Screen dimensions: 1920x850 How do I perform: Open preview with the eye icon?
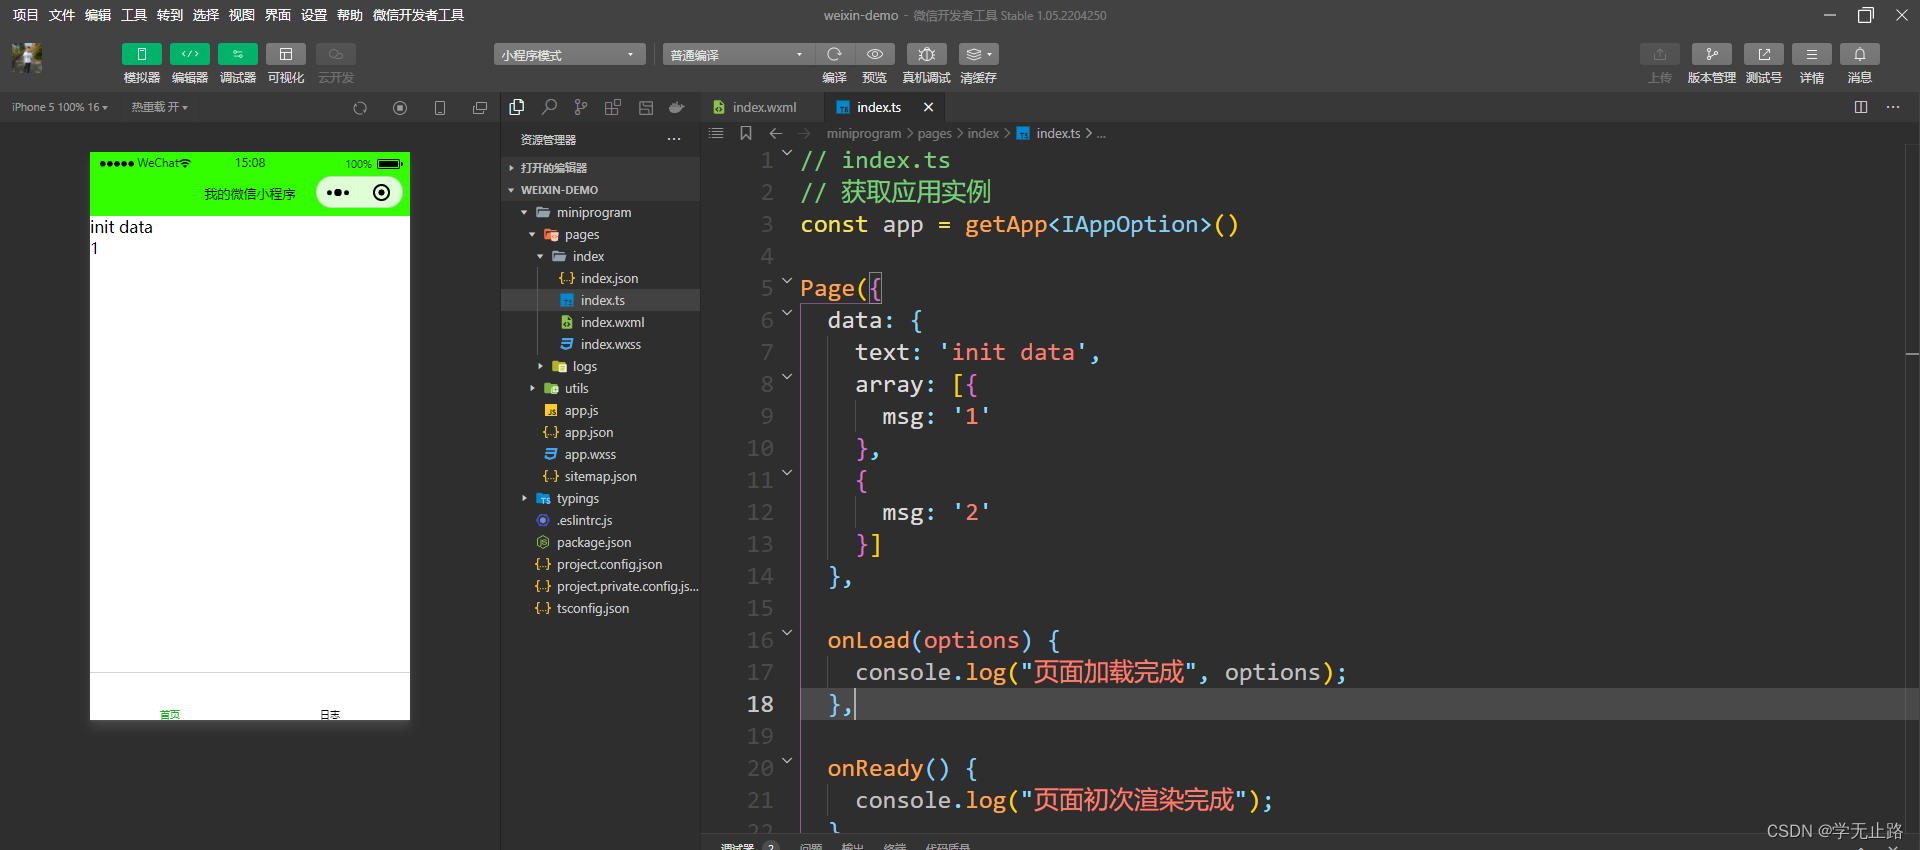pos(874,54)
